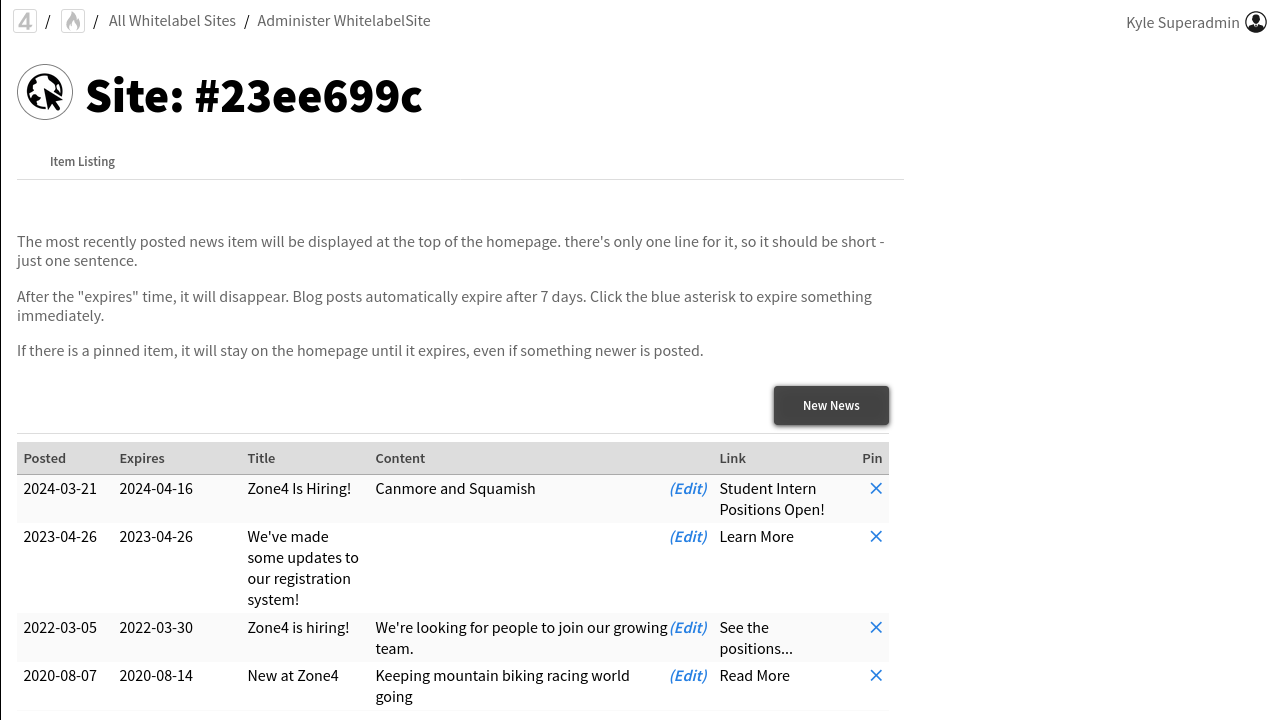This screenshot has width=1280, height=720.
Task: Click the X icon on New at Zone4 row
Action: [x=876, y=675]
